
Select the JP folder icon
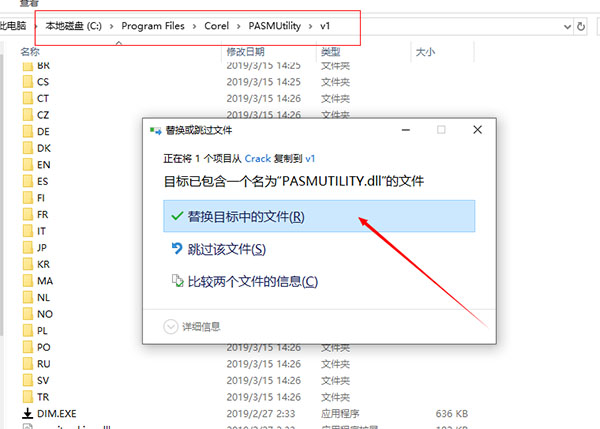tap(28, 248)
